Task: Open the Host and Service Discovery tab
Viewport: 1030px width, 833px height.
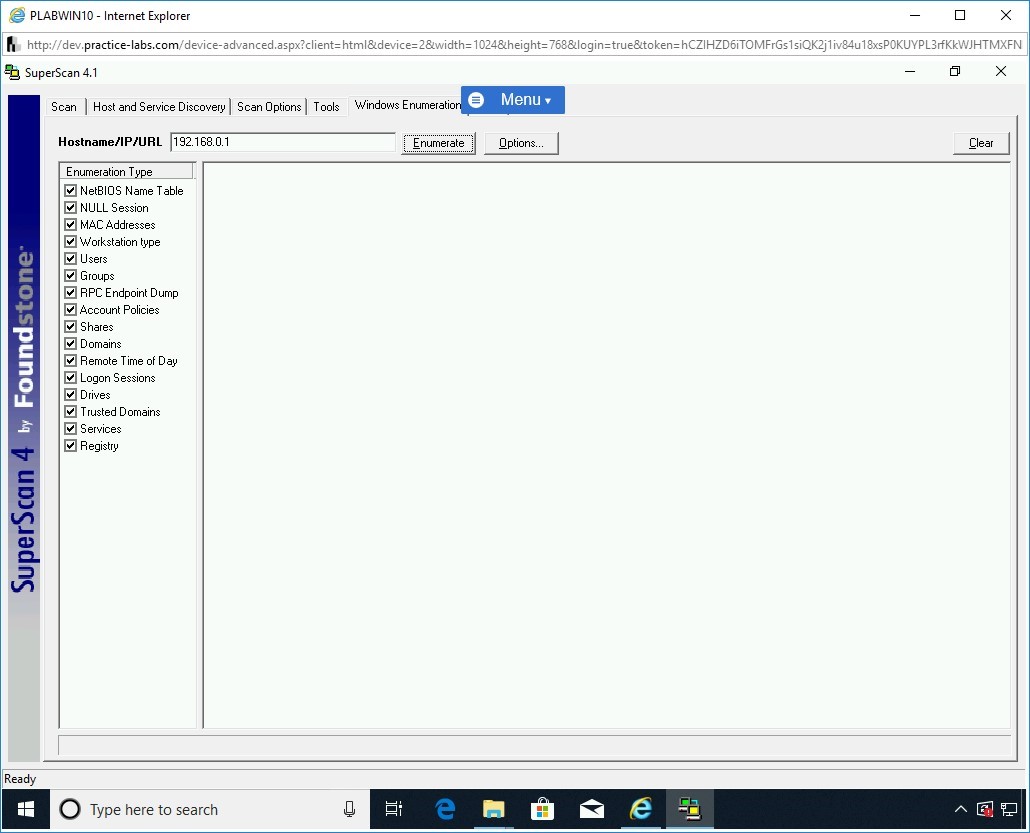Action: tap(159, 107)
